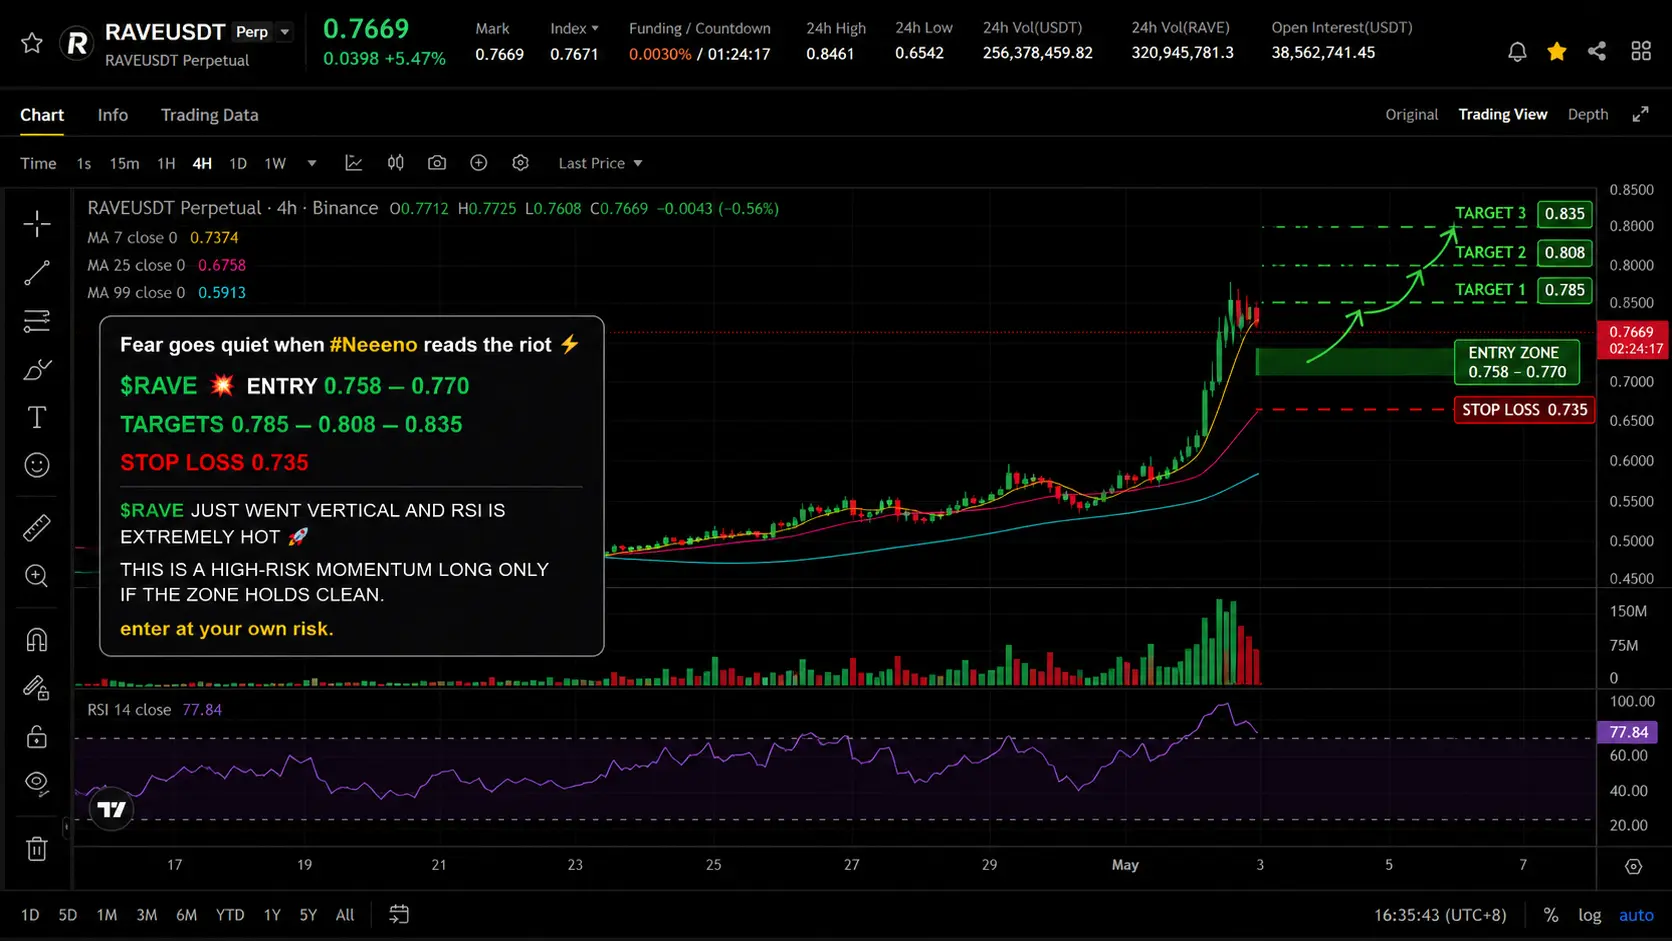Expand the RAVEUSDT Perp pair dropdown
This screenshot has height=941, width=1672.
click(x=285, y=32)
